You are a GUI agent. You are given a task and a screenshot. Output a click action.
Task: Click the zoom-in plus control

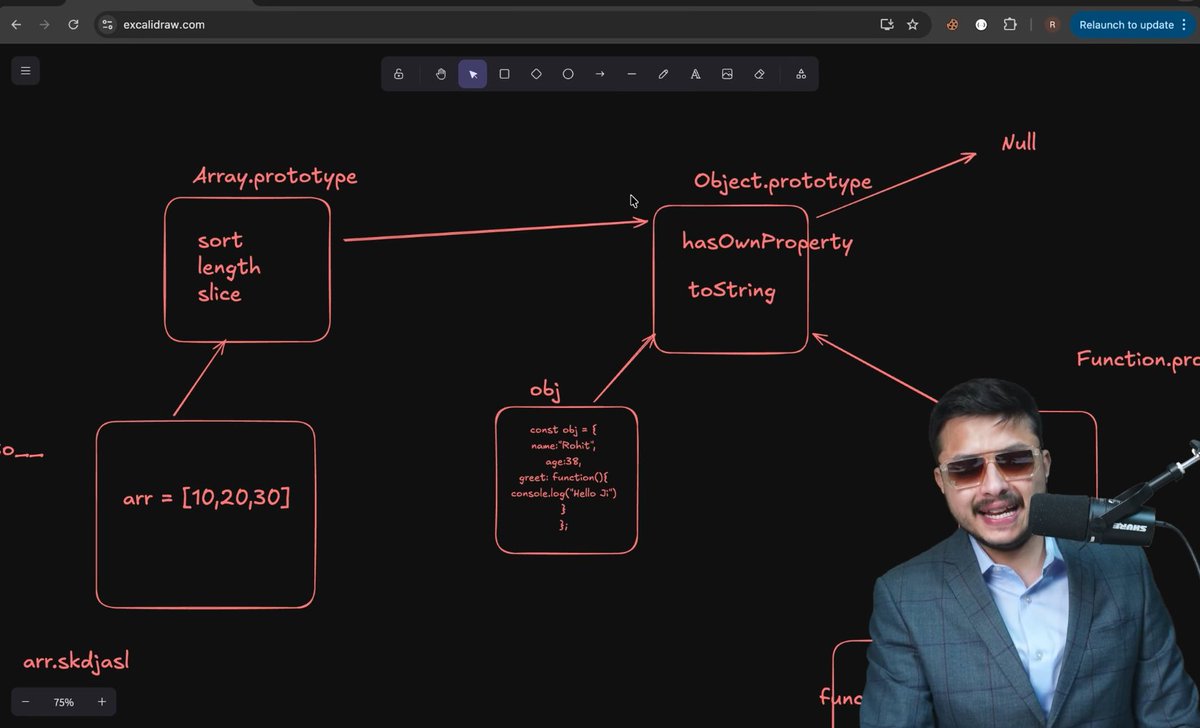click(x=101, y=701)
